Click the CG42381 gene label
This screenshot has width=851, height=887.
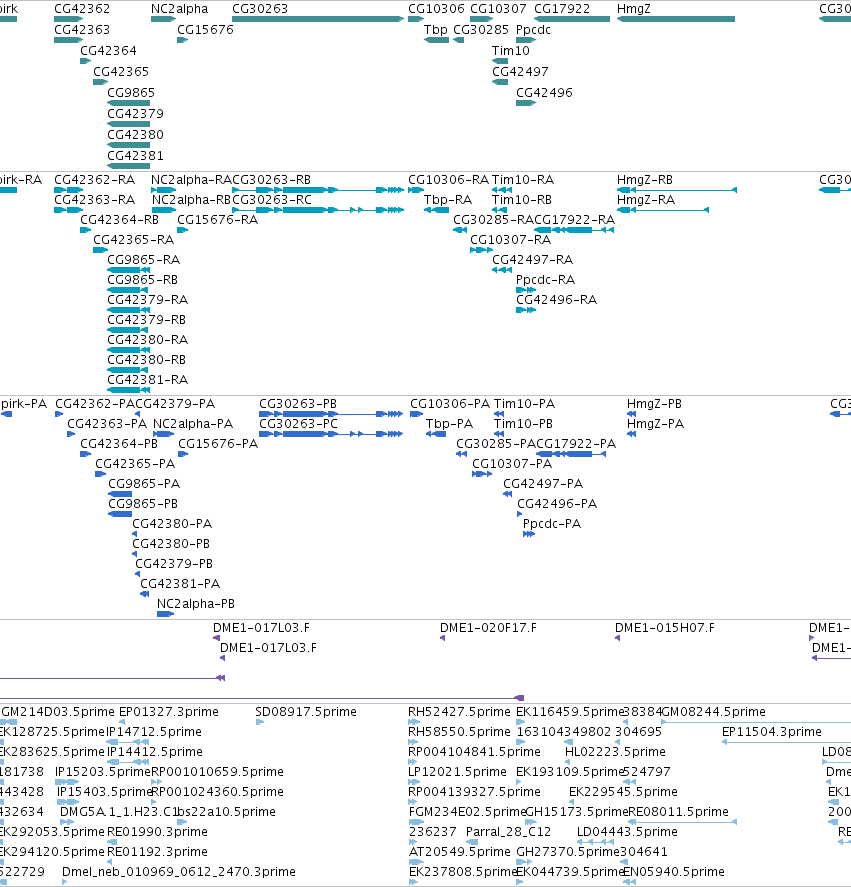(135, 156)
